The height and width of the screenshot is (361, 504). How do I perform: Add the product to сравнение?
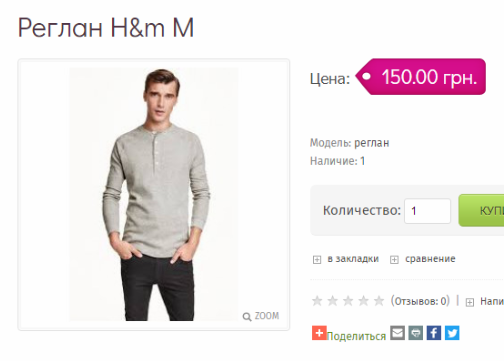click(430, 259)
